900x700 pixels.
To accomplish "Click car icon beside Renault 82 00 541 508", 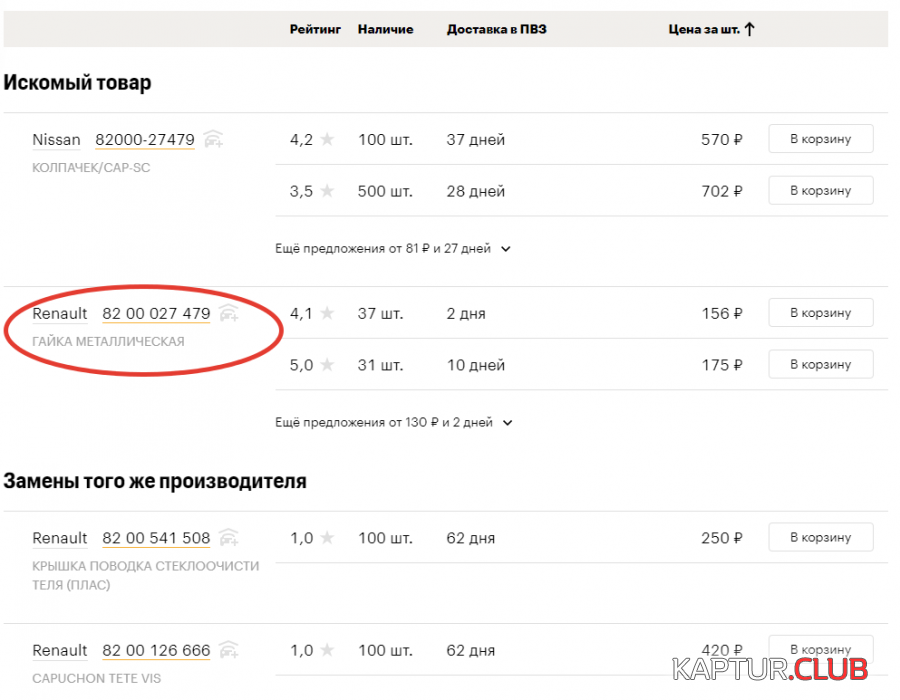I will pos(229,538).
